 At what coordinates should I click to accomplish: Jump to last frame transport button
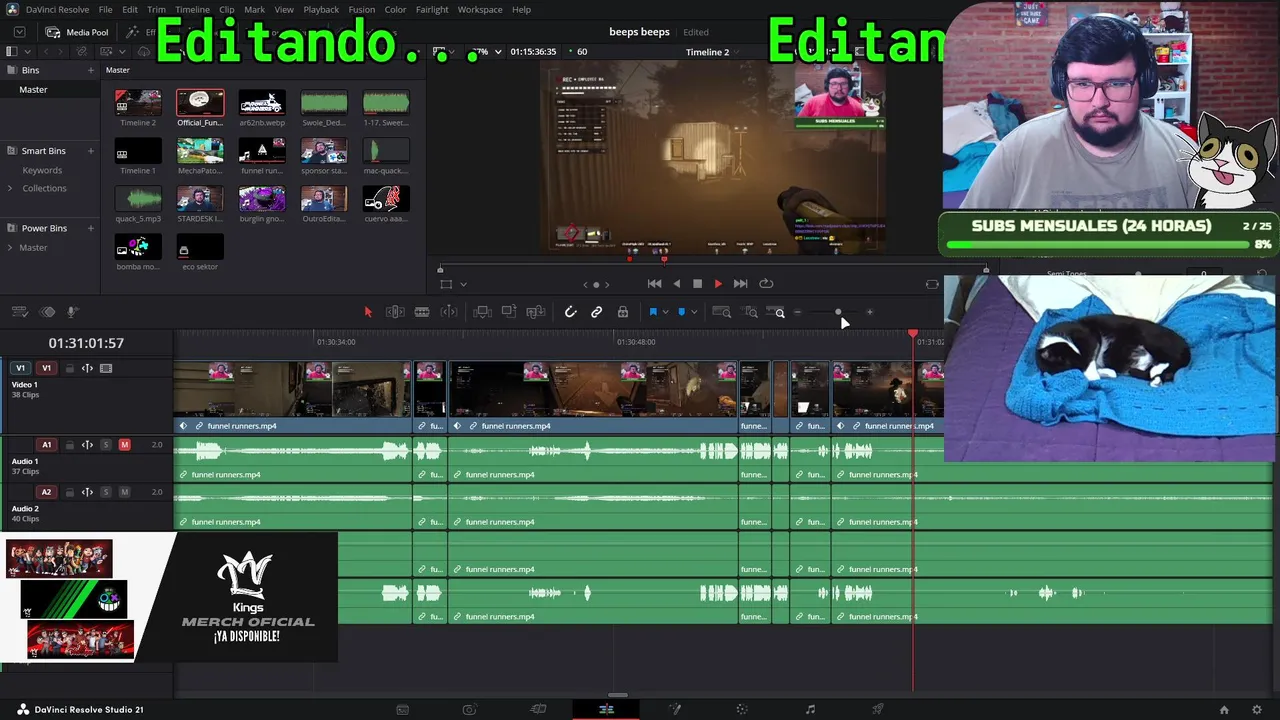pyautogui.click(x=740, y=284)
